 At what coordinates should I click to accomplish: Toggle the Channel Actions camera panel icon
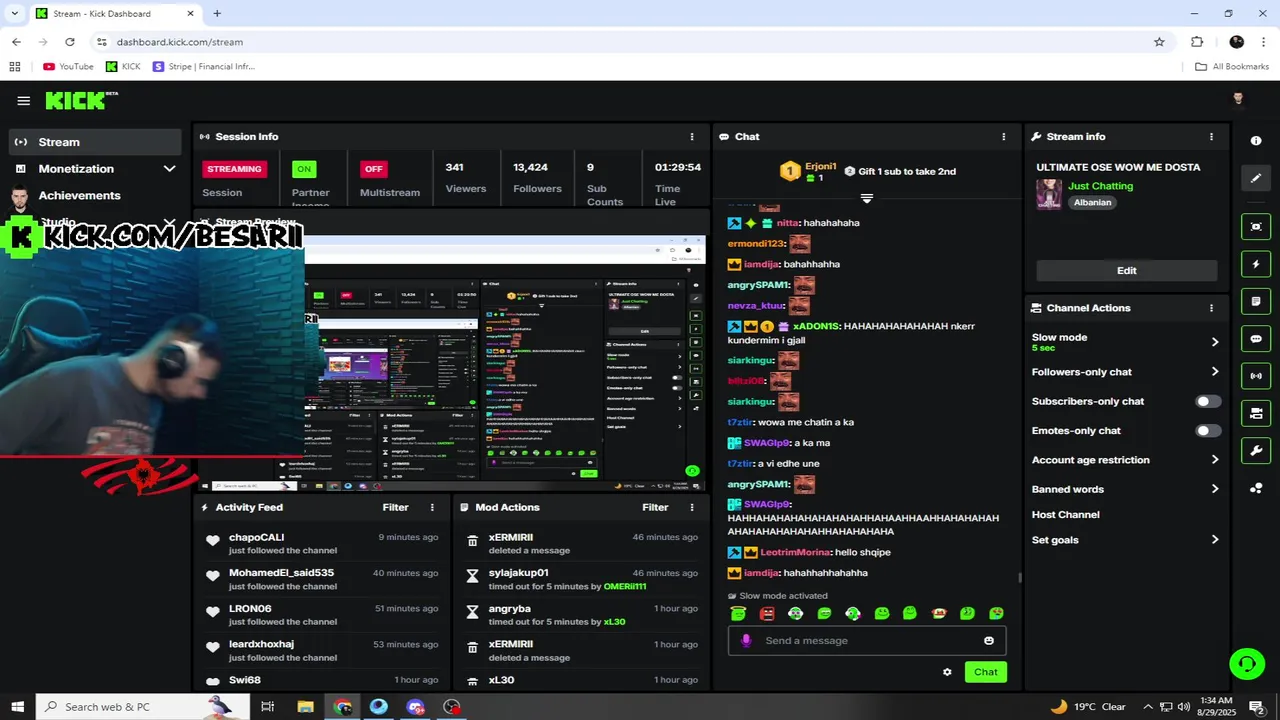click(x=1256, y=413)
